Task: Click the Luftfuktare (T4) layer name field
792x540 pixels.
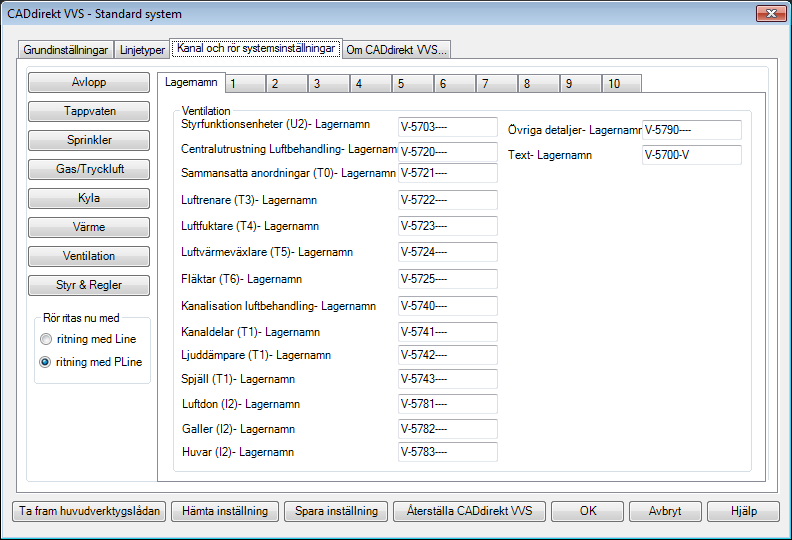Action: (x=448, y=226)
